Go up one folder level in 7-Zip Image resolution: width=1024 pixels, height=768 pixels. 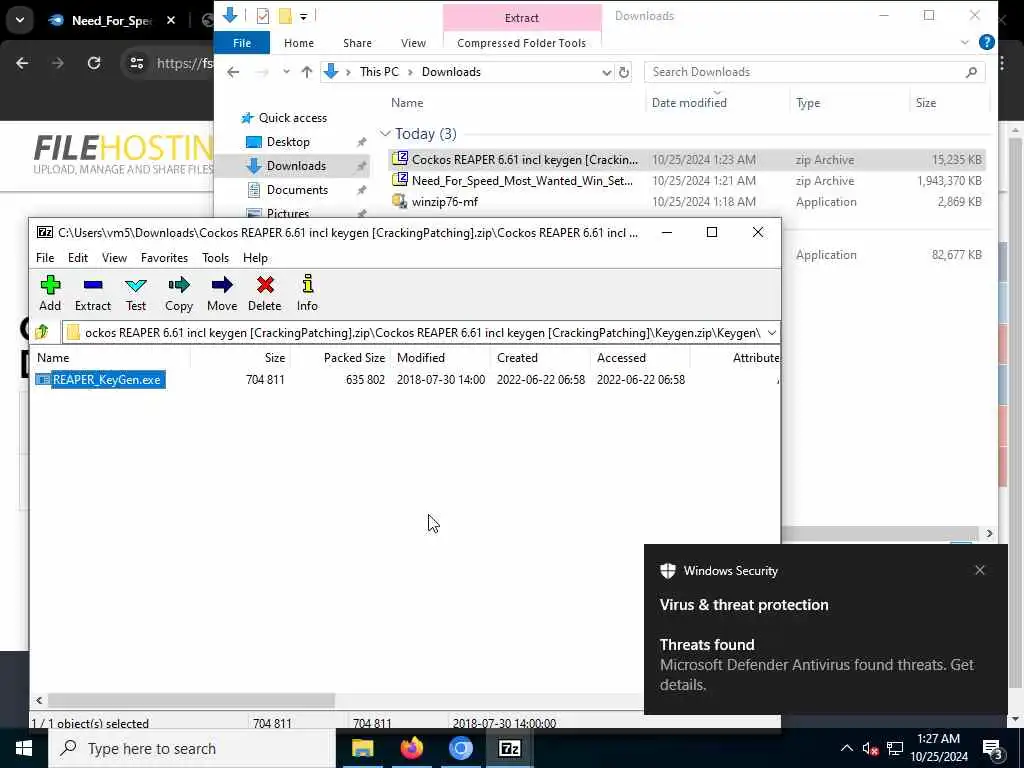point(42,332)
